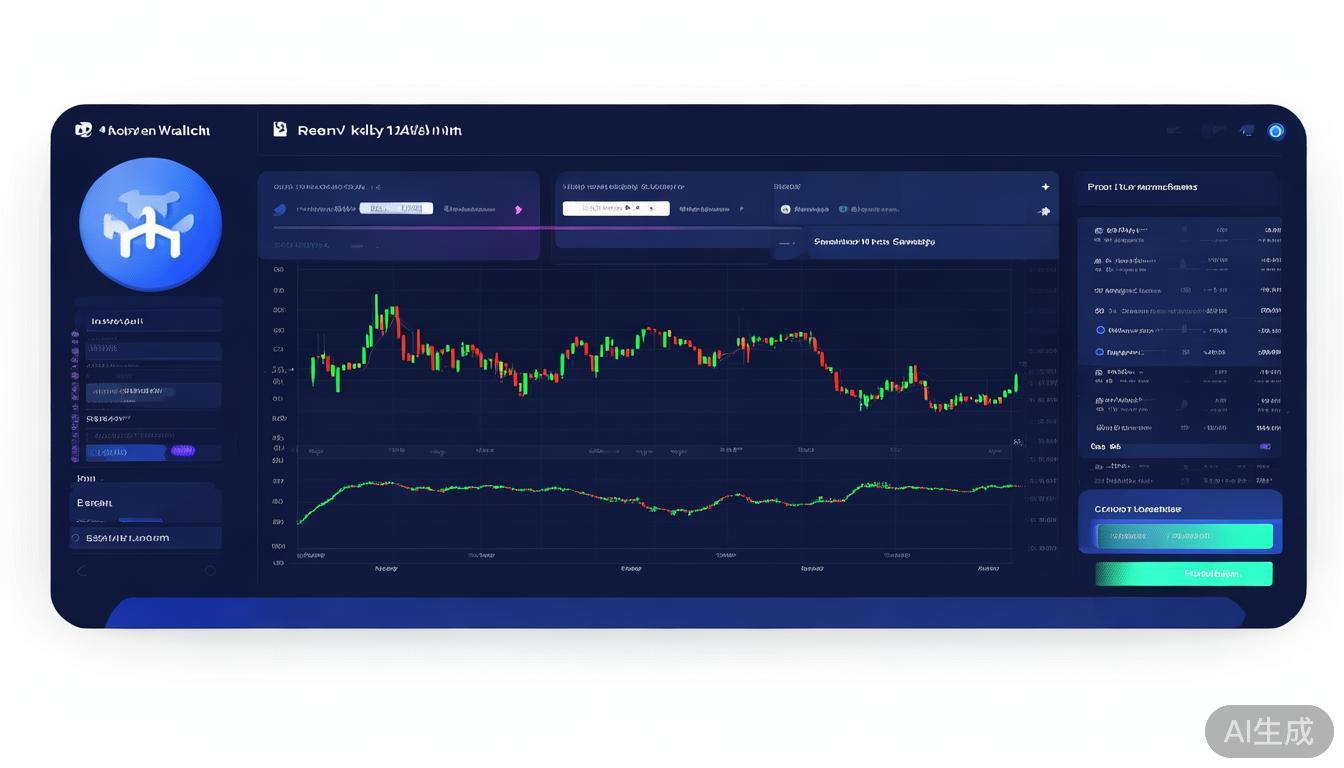The image size is (1344, 768).
Task: Click the swap arrow icon in the exchange panel
Action: pyautogui.click(x=1044, y=211)
